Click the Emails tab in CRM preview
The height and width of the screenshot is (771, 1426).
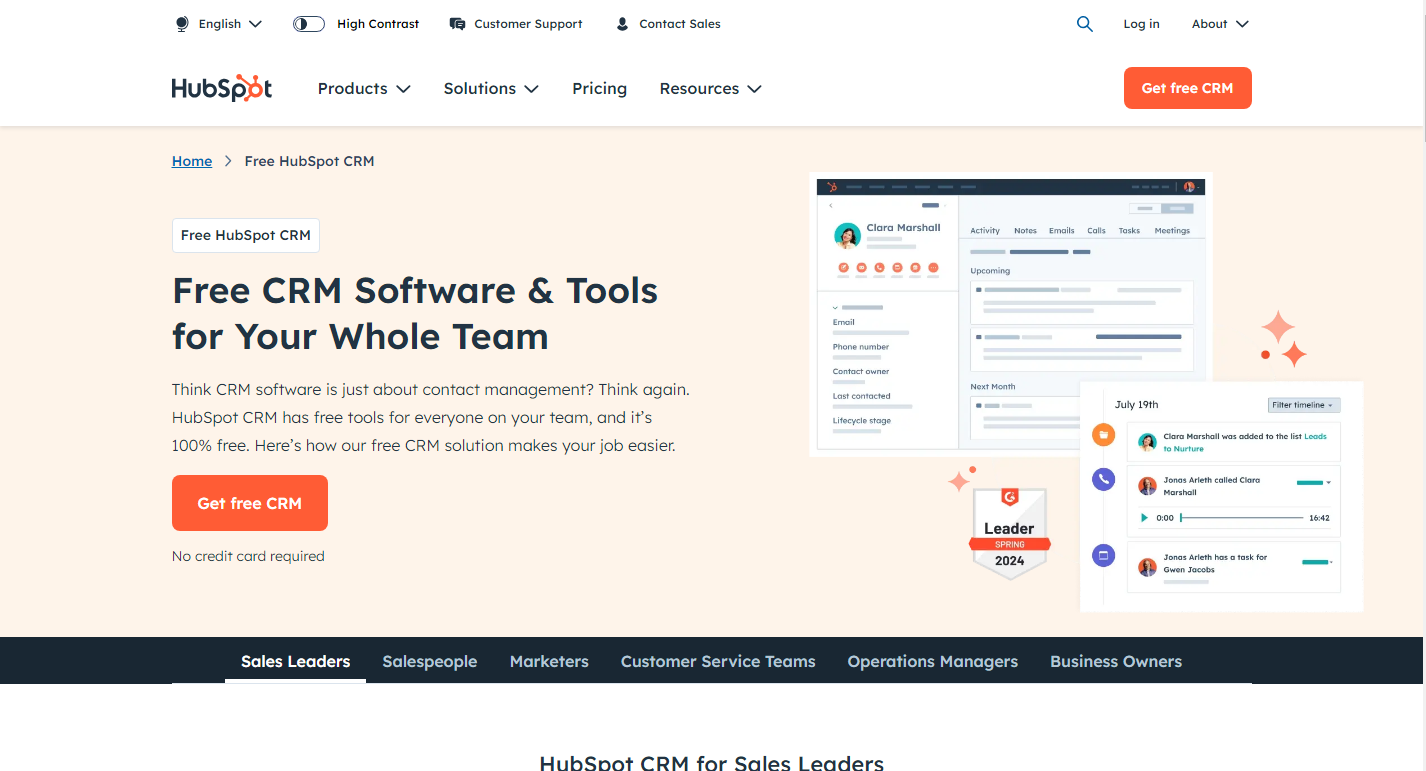pos(1062,231)
